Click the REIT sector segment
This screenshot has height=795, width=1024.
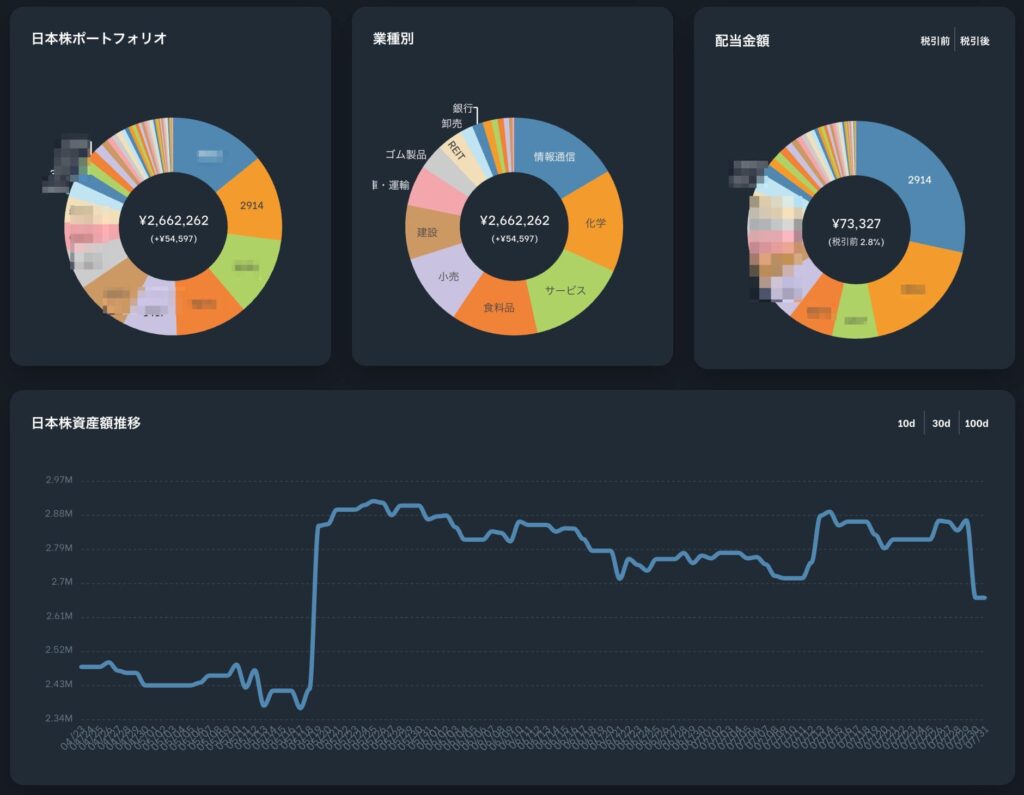point(458,150)
